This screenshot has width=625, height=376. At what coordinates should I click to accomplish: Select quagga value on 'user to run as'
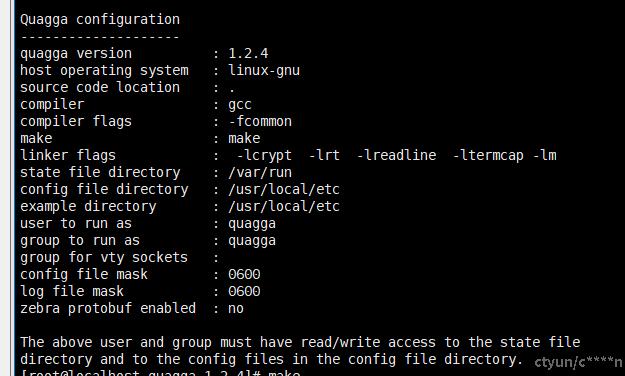coord(252,224)
